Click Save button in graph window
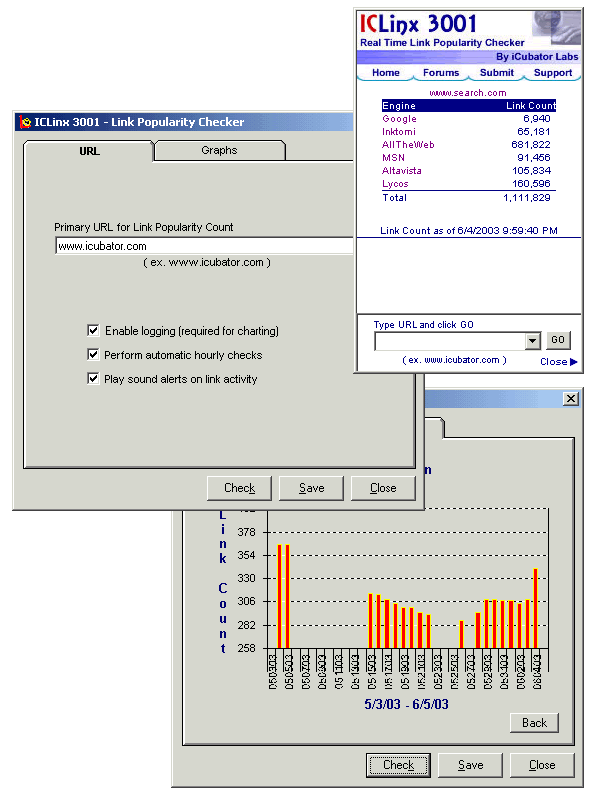 coord(470,765)
